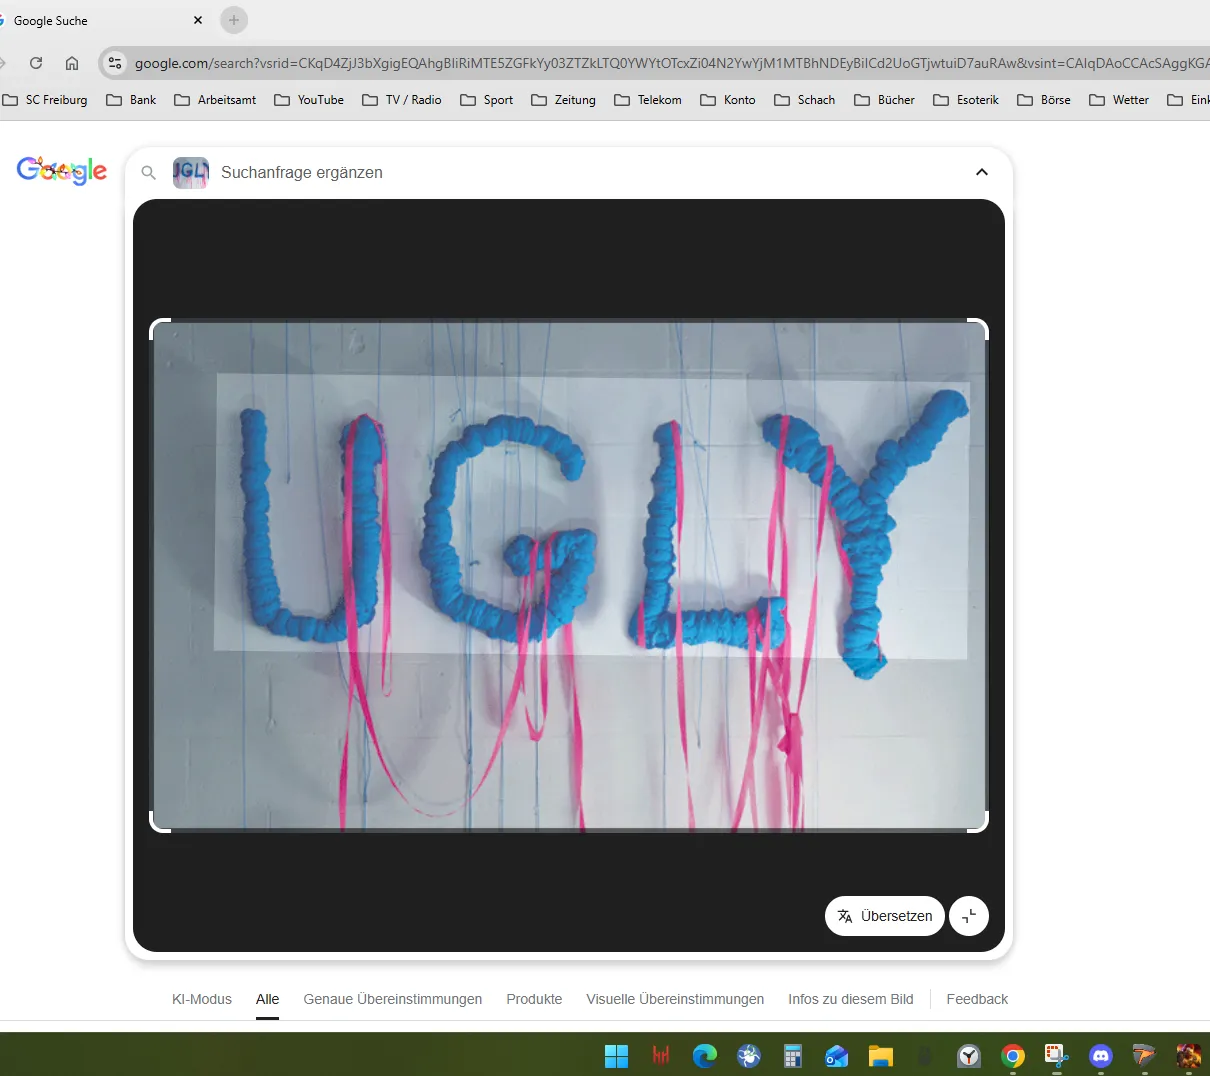
Task: Open a new browser tab
Action: 234,20
